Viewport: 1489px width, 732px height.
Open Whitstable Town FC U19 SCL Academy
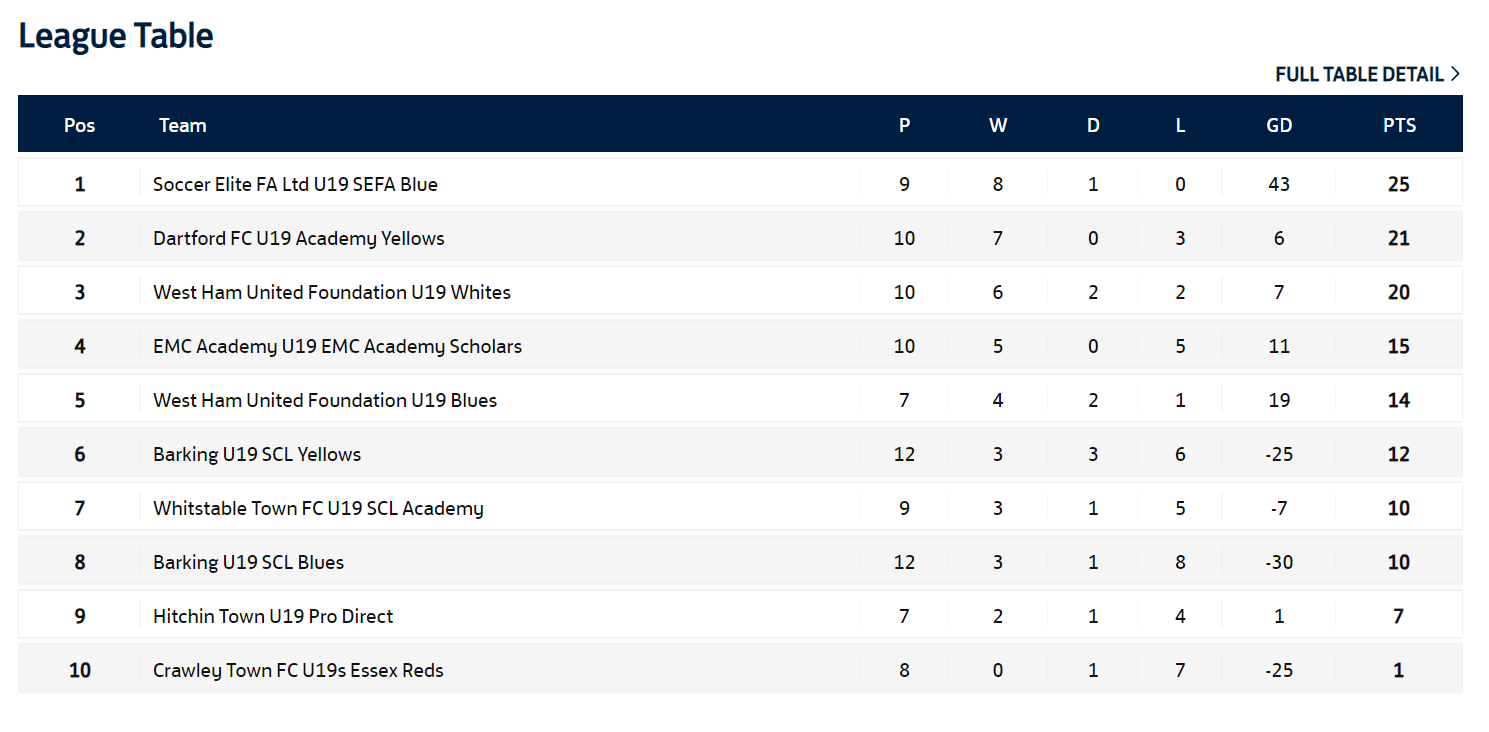click(x=317, y=508)
